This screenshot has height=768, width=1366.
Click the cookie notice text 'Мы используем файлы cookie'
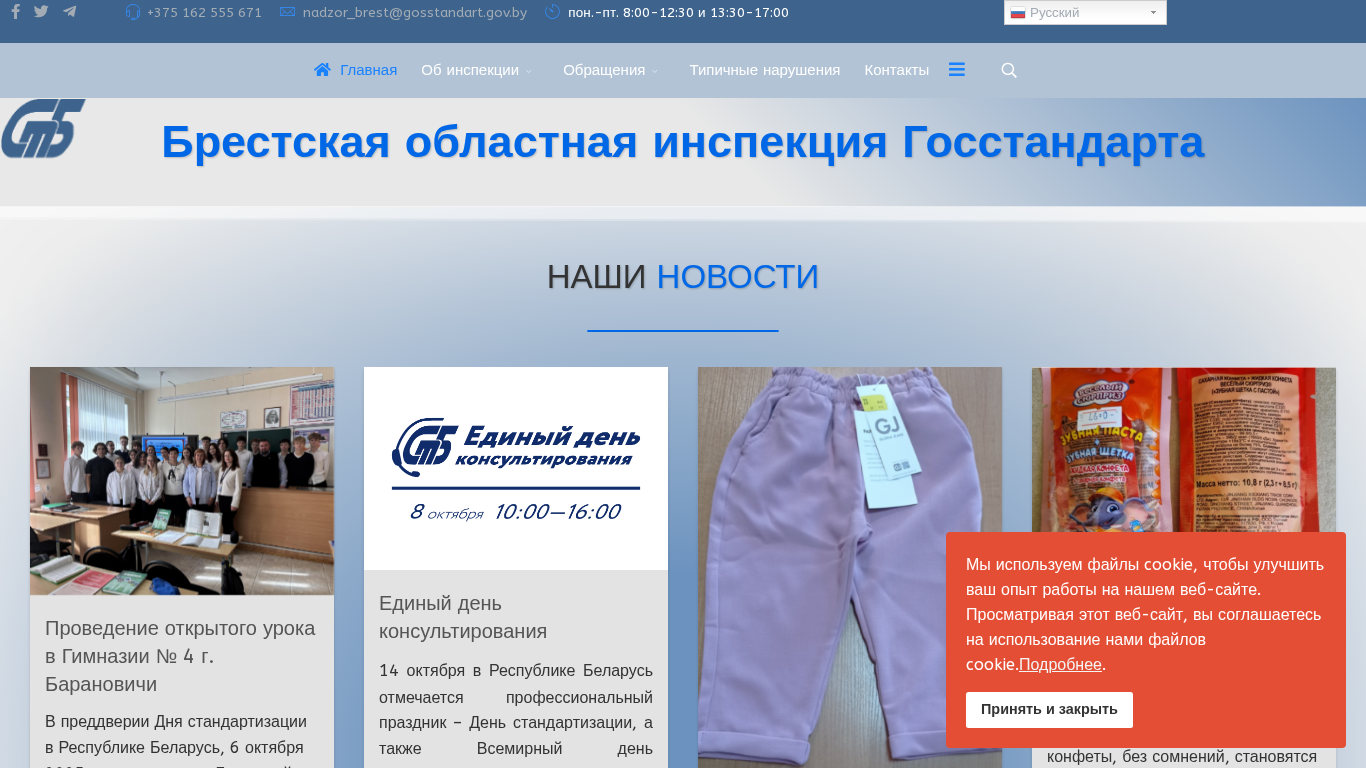tap(1145, 614)
